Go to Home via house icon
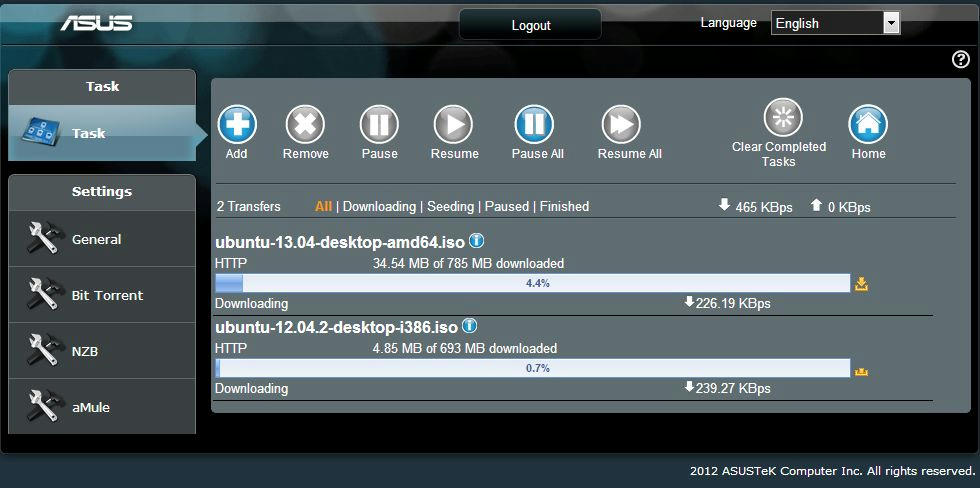Image resolution: width=980 pixels, height=488 pixels. point(868,124)
